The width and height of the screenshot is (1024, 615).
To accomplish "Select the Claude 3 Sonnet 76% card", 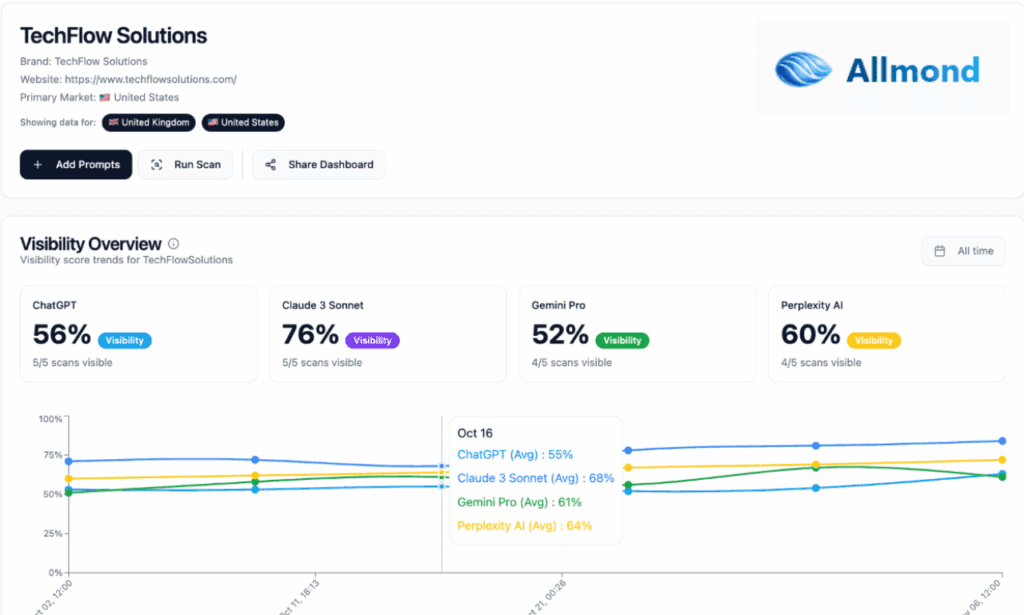I will [388, 334].
